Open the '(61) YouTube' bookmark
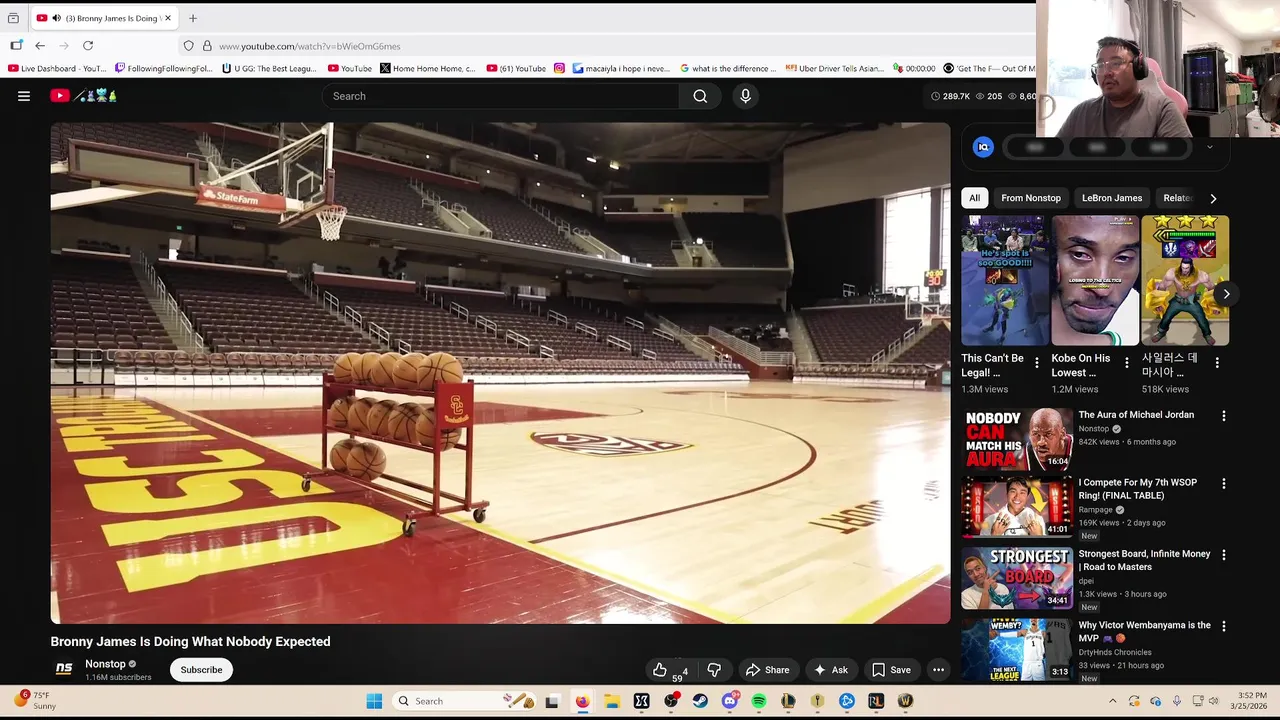Image resolution: width=1280 pixels, height=720 pixels. click(516, 69)
